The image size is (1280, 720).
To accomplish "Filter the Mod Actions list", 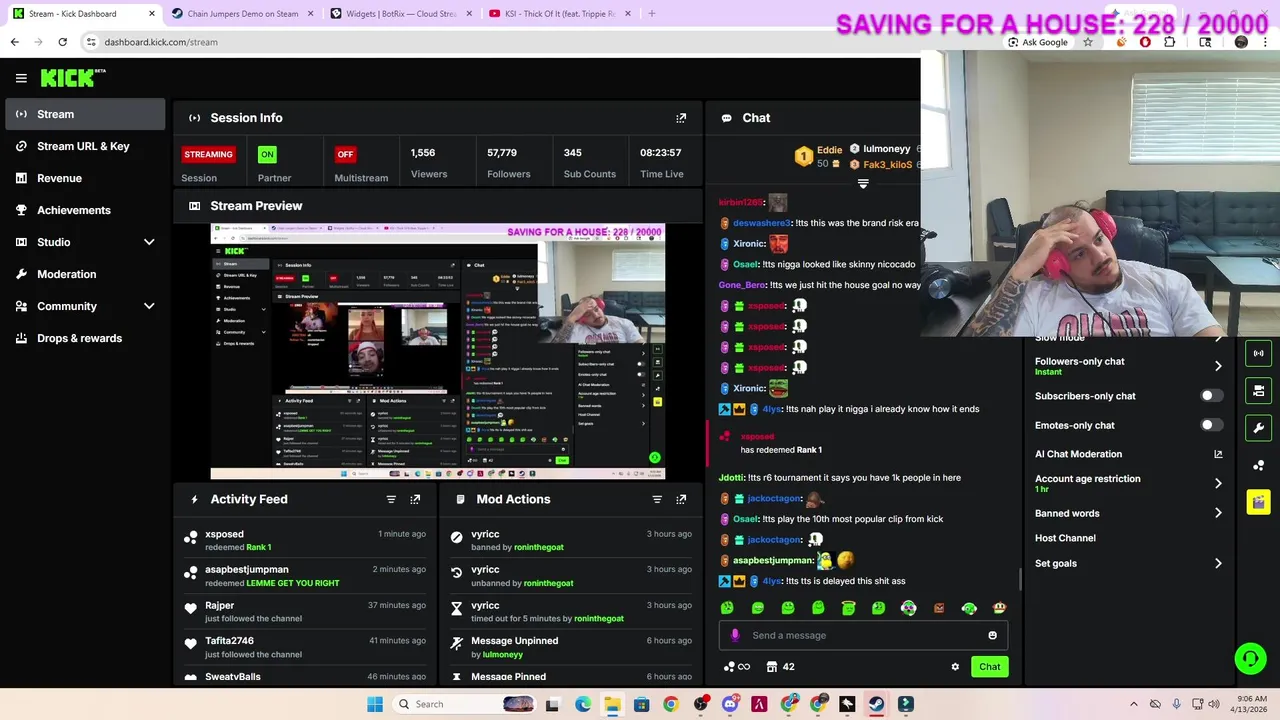I will coord(657,499).
